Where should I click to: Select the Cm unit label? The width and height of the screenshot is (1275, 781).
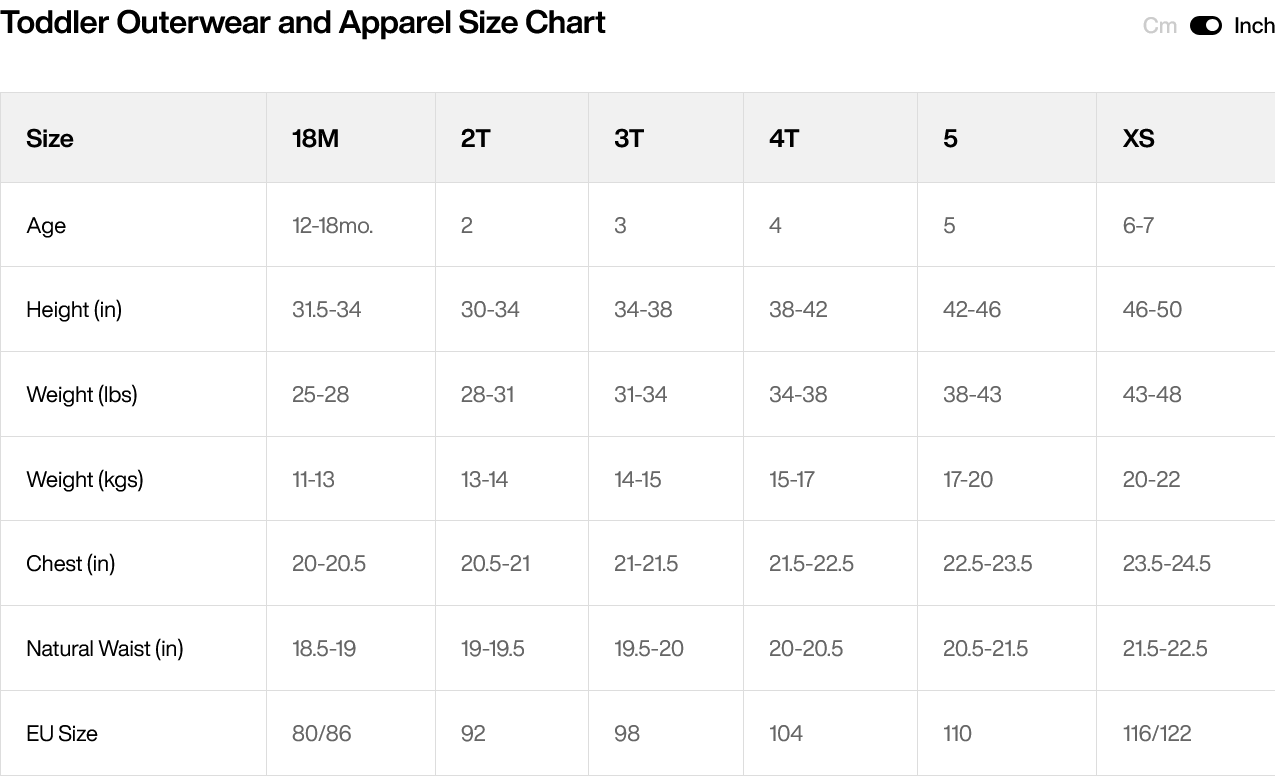(1159, 26)
